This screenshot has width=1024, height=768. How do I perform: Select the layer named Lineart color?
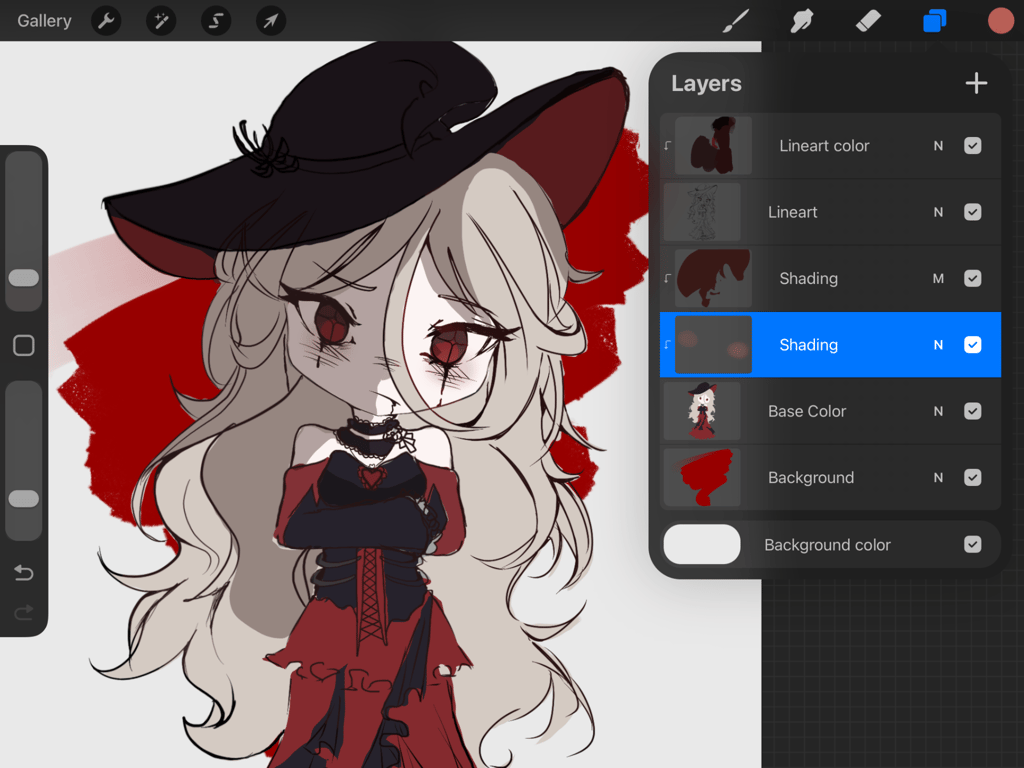click(824, 146)
